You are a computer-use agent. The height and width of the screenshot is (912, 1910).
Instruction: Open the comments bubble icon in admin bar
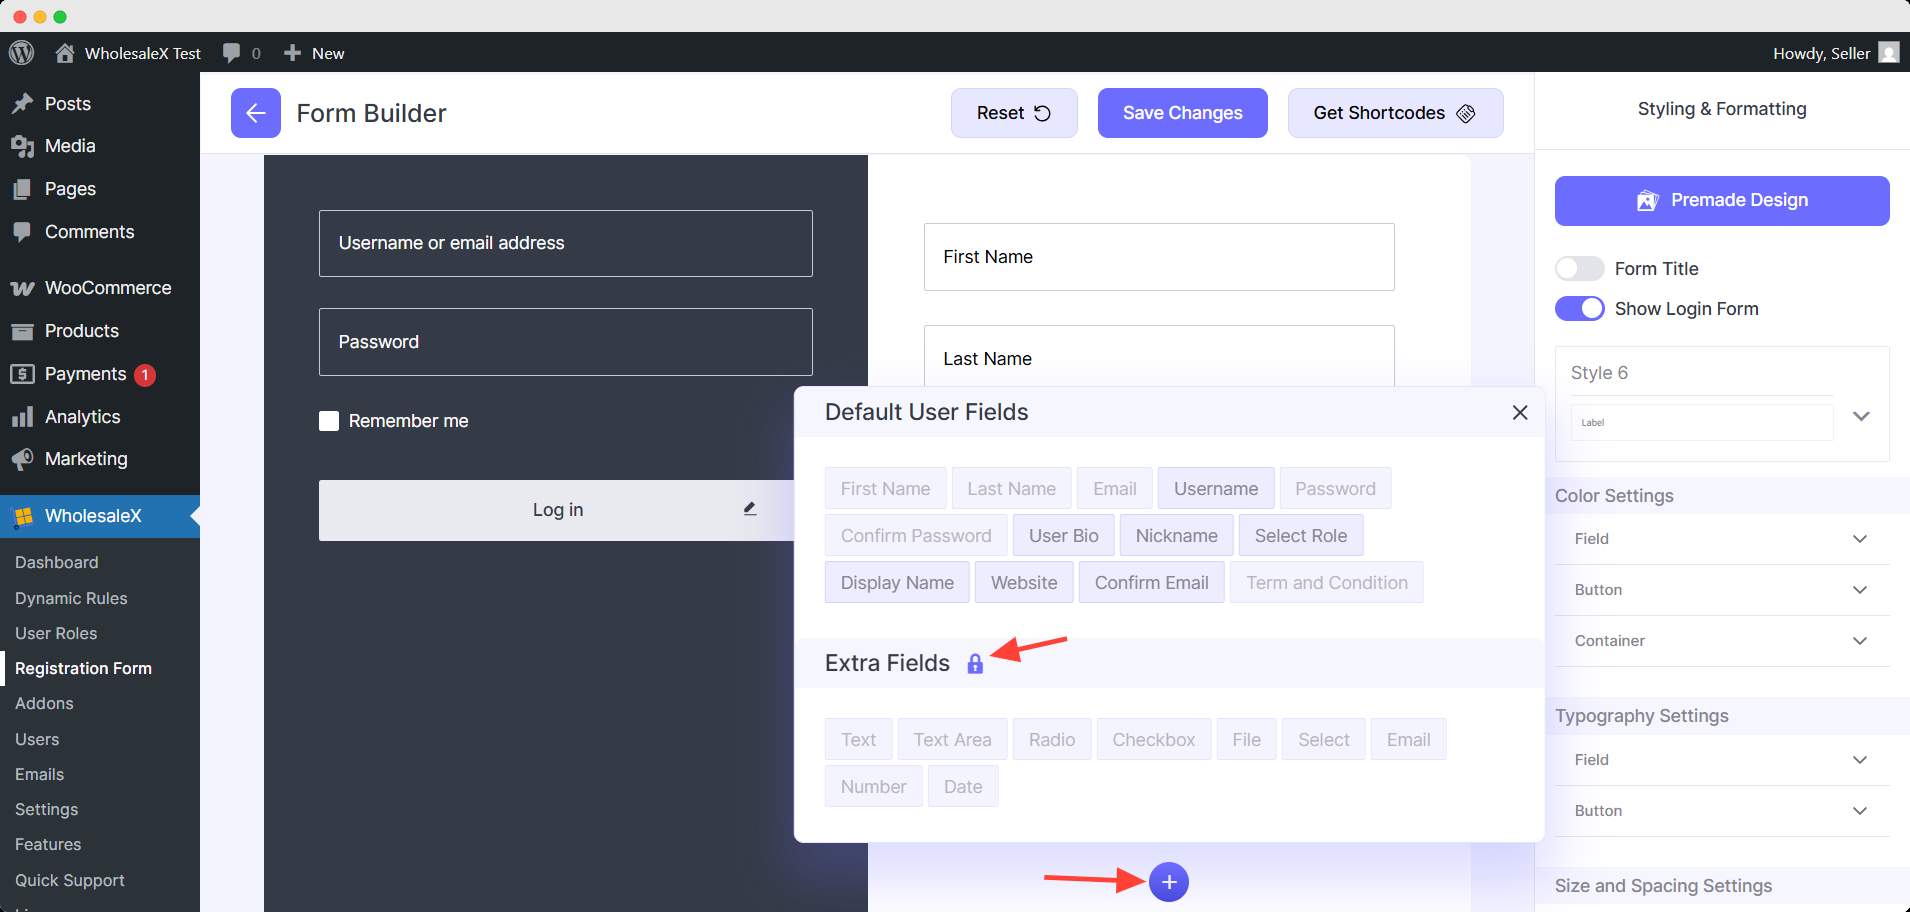[231, 53]
